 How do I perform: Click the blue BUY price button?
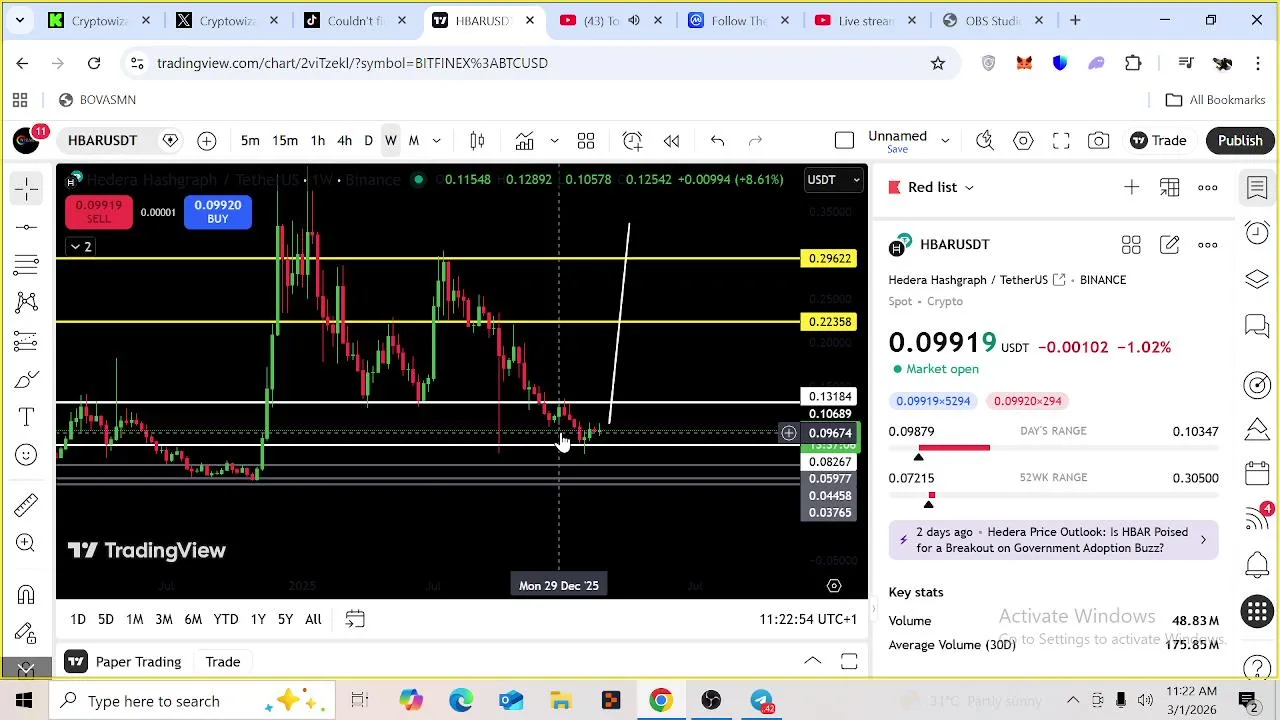[217, 212]
